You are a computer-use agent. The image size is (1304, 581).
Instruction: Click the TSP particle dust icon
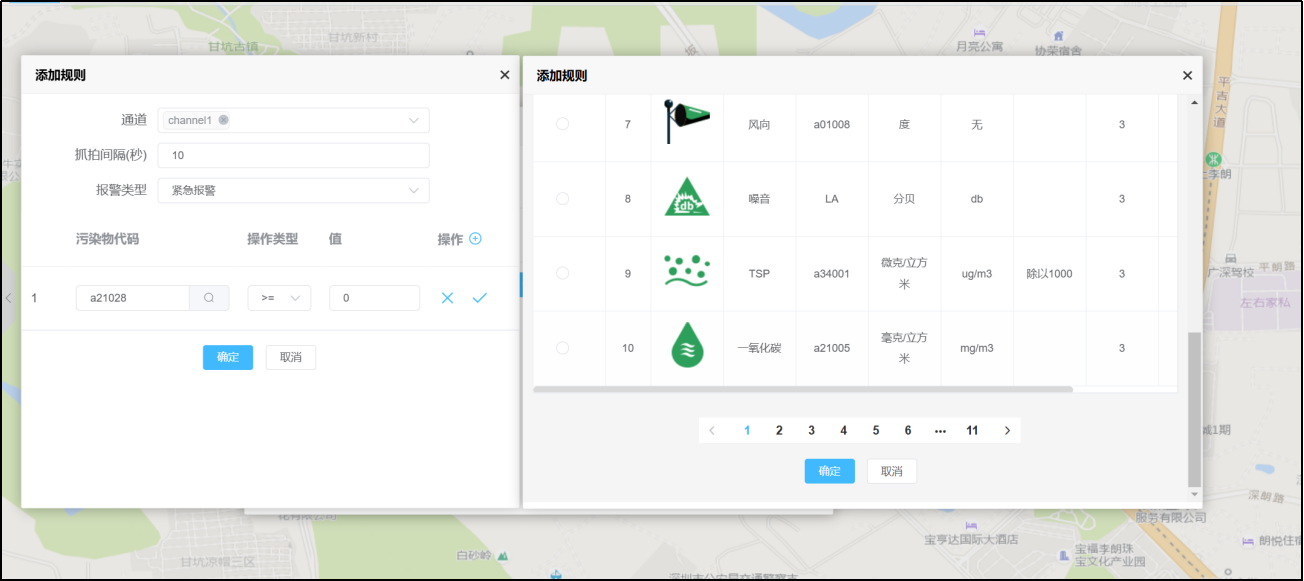(x=686, y=272)
